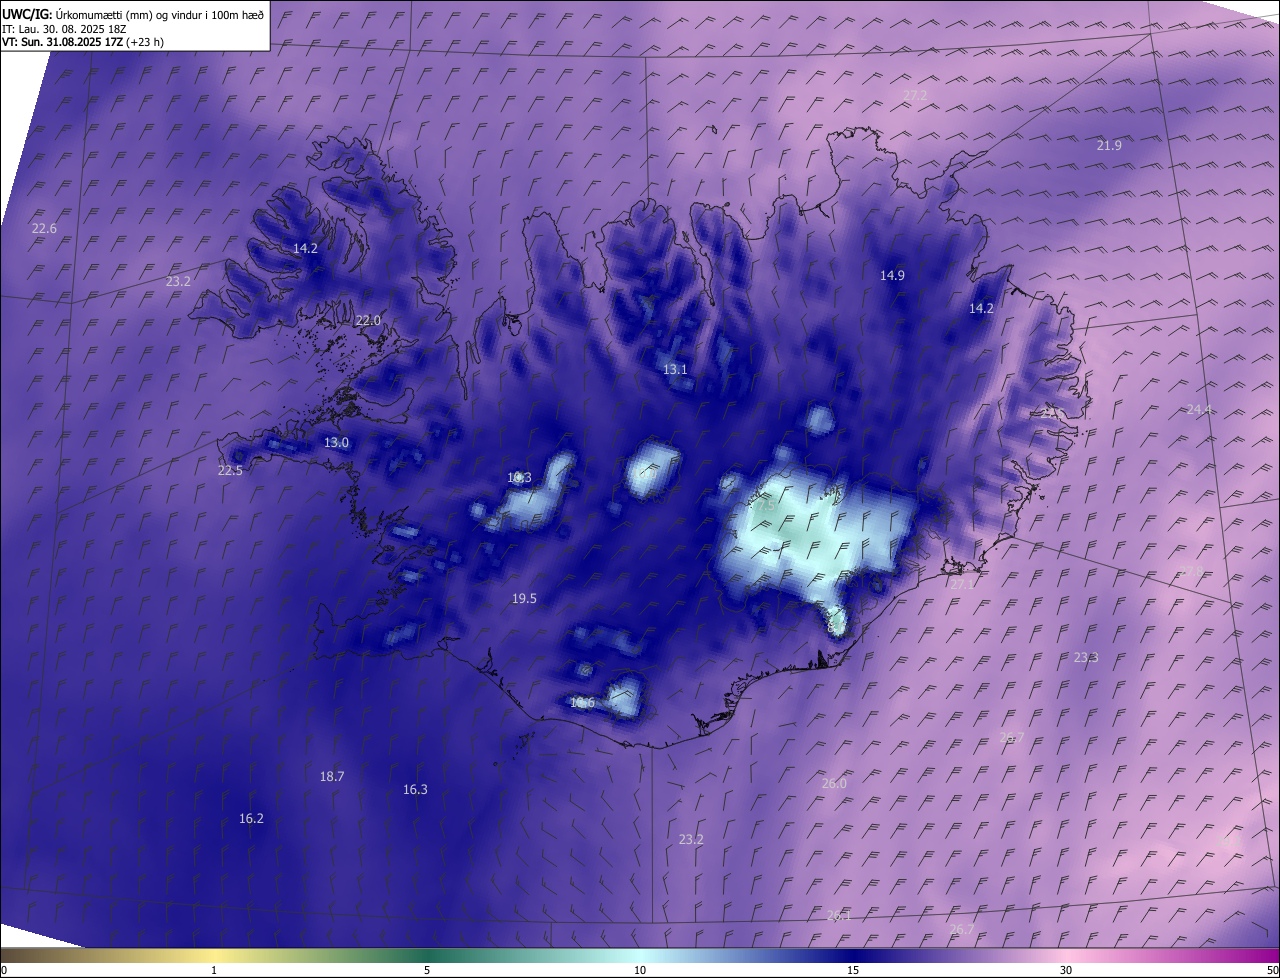Click the 18.7 value label

(332, 776)
